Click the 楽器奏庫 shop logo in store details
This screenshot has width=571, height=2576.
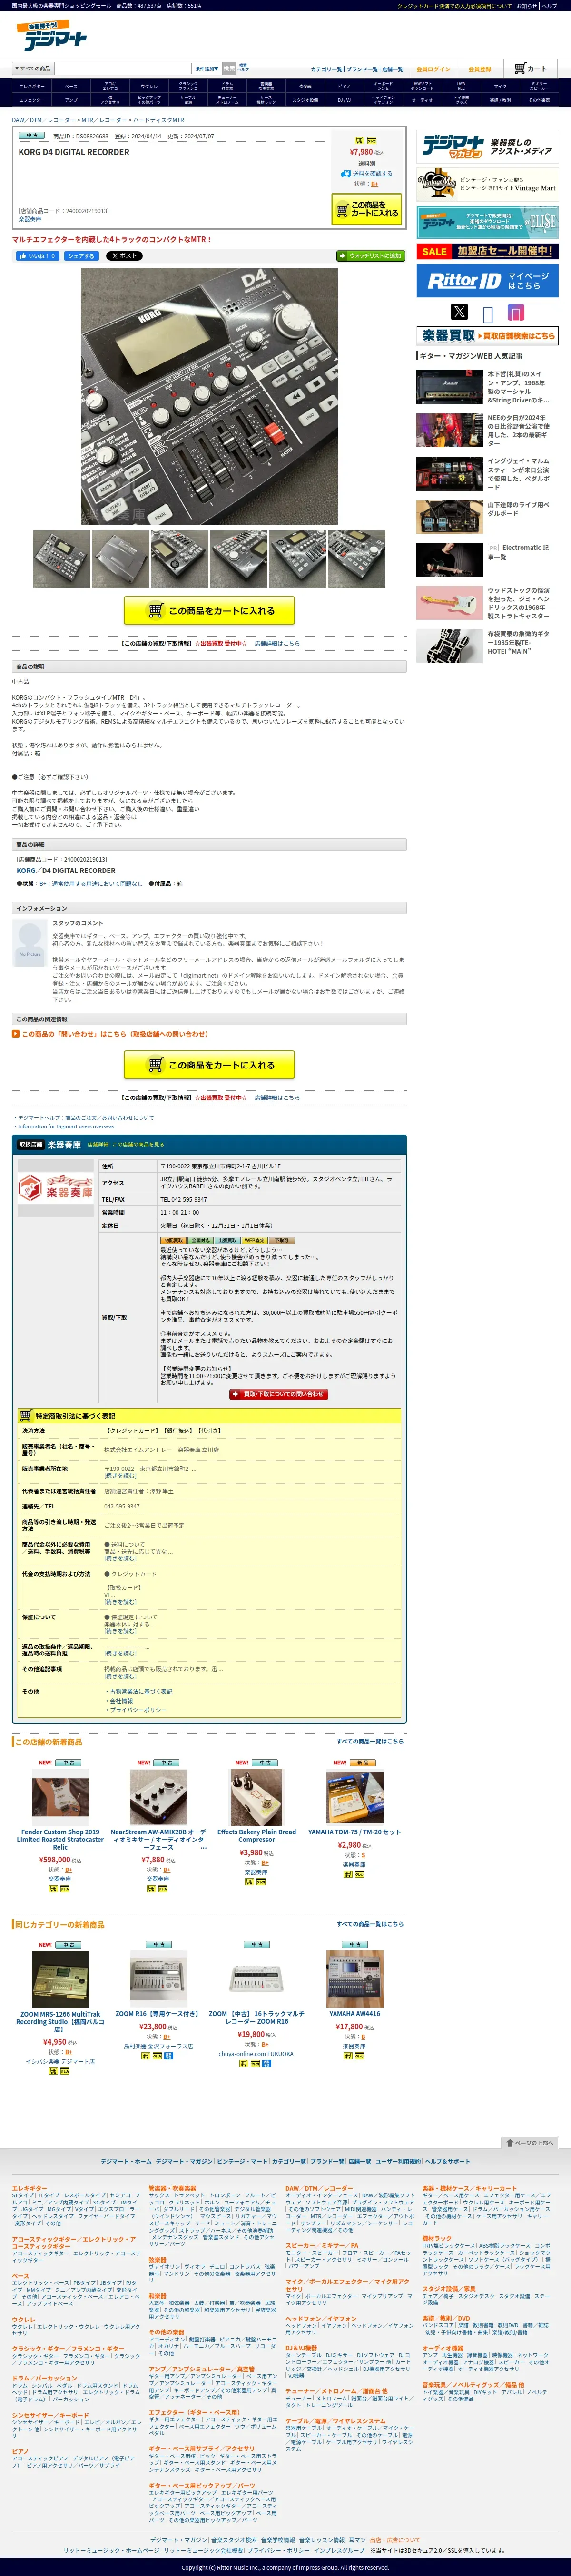point(56,1189)
